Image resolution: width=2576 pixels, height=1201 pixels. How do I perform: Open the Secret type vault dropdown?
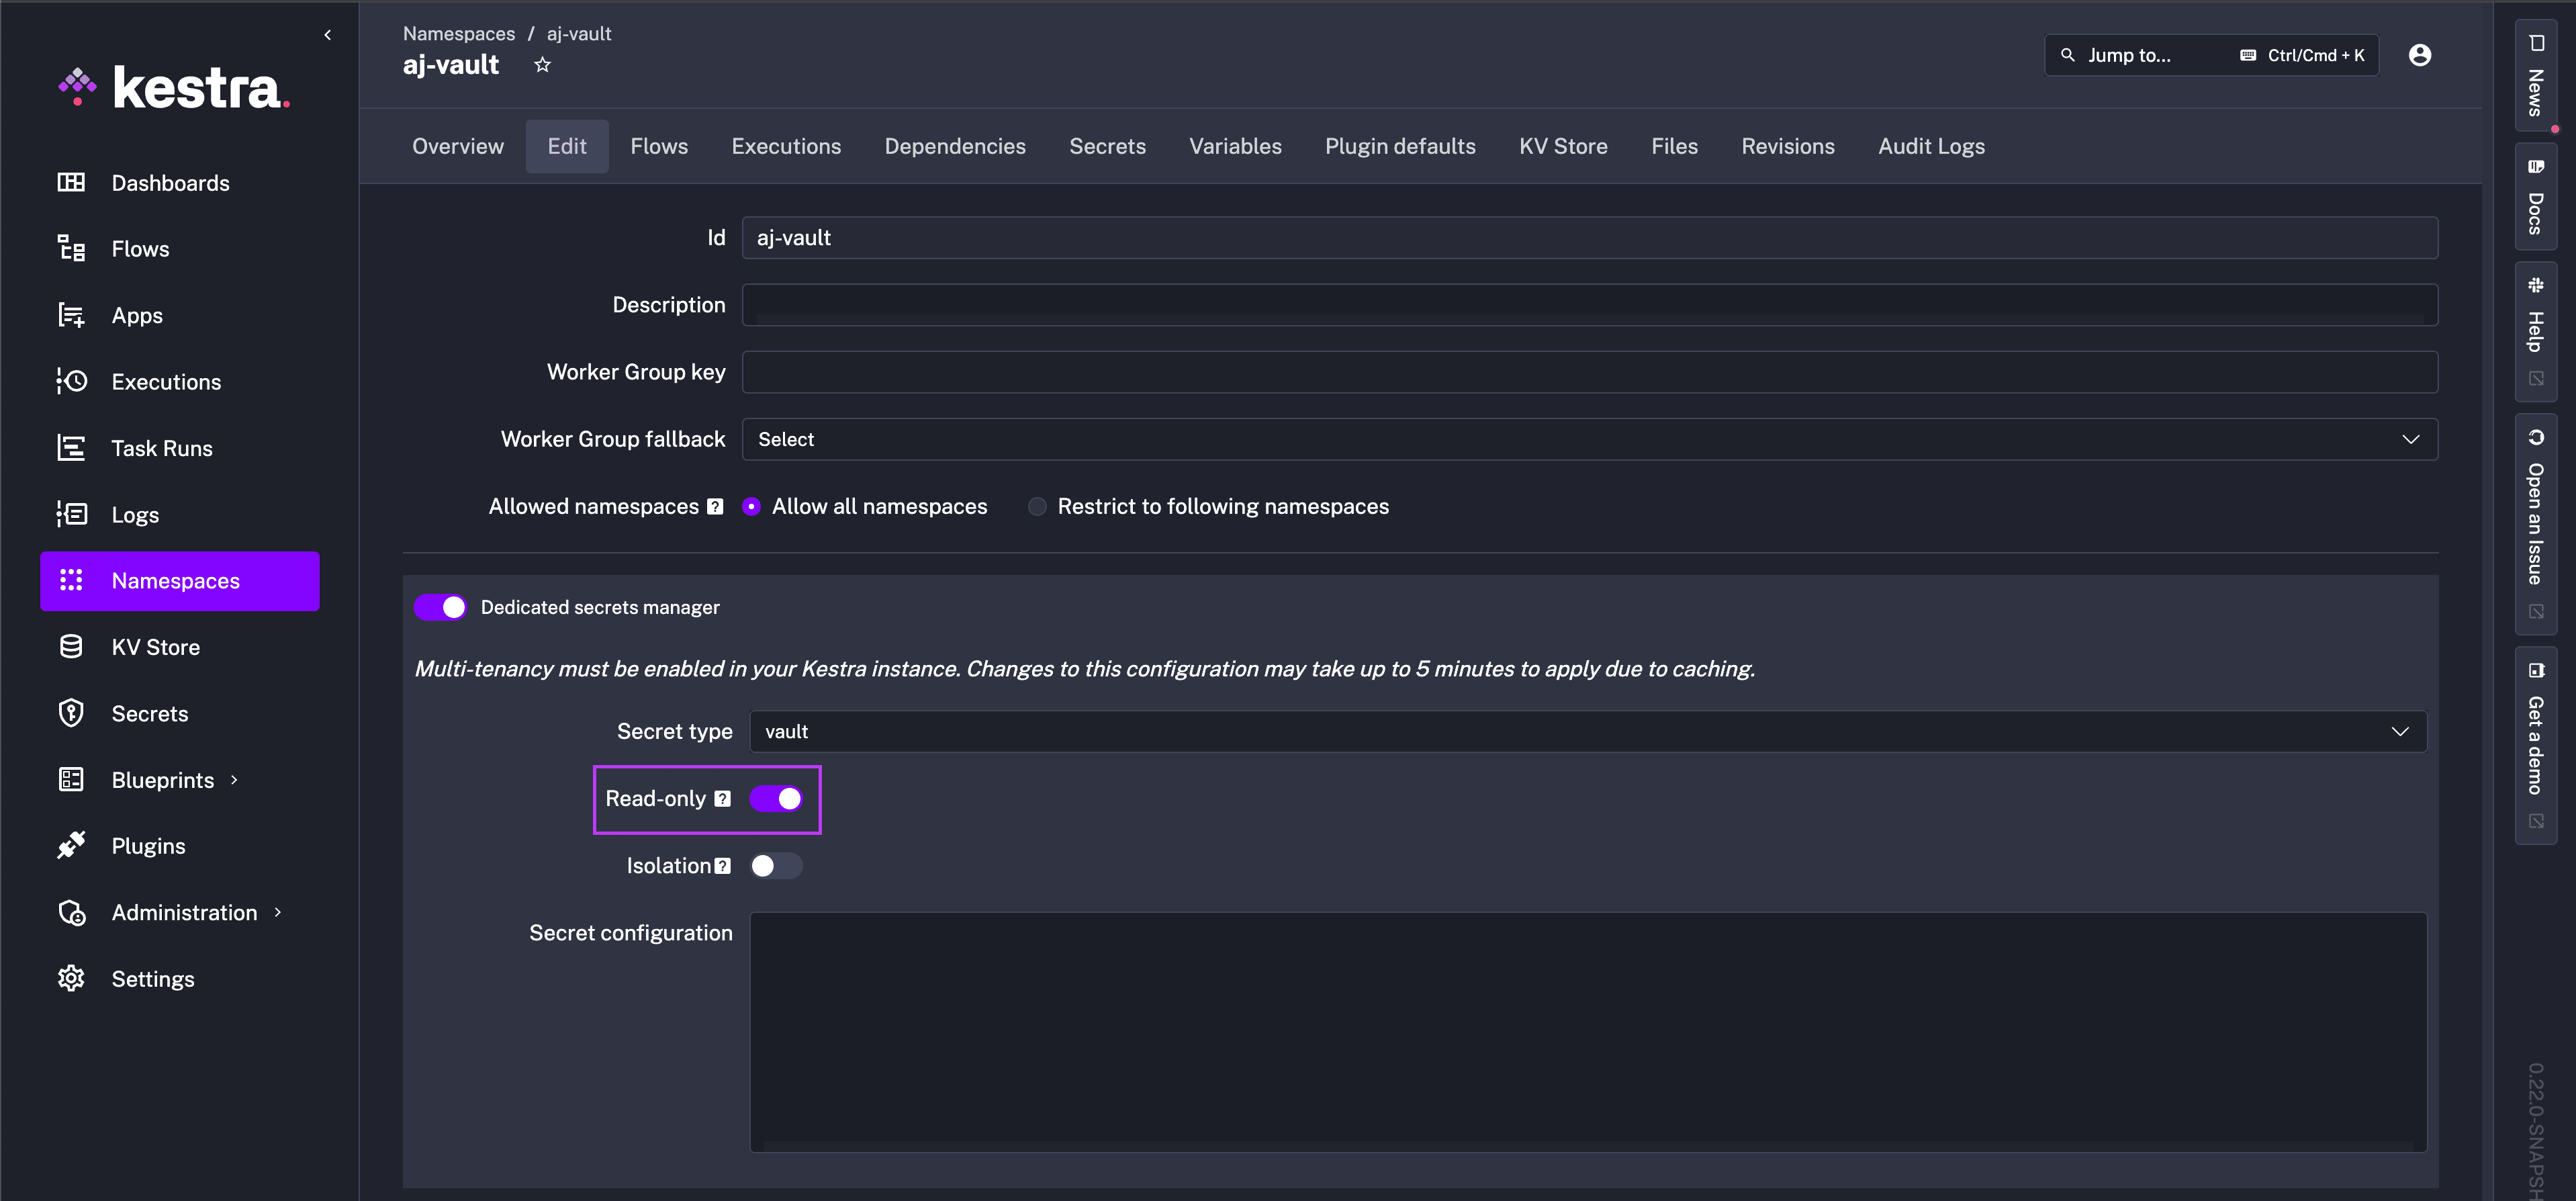(x=1587, y=732)
